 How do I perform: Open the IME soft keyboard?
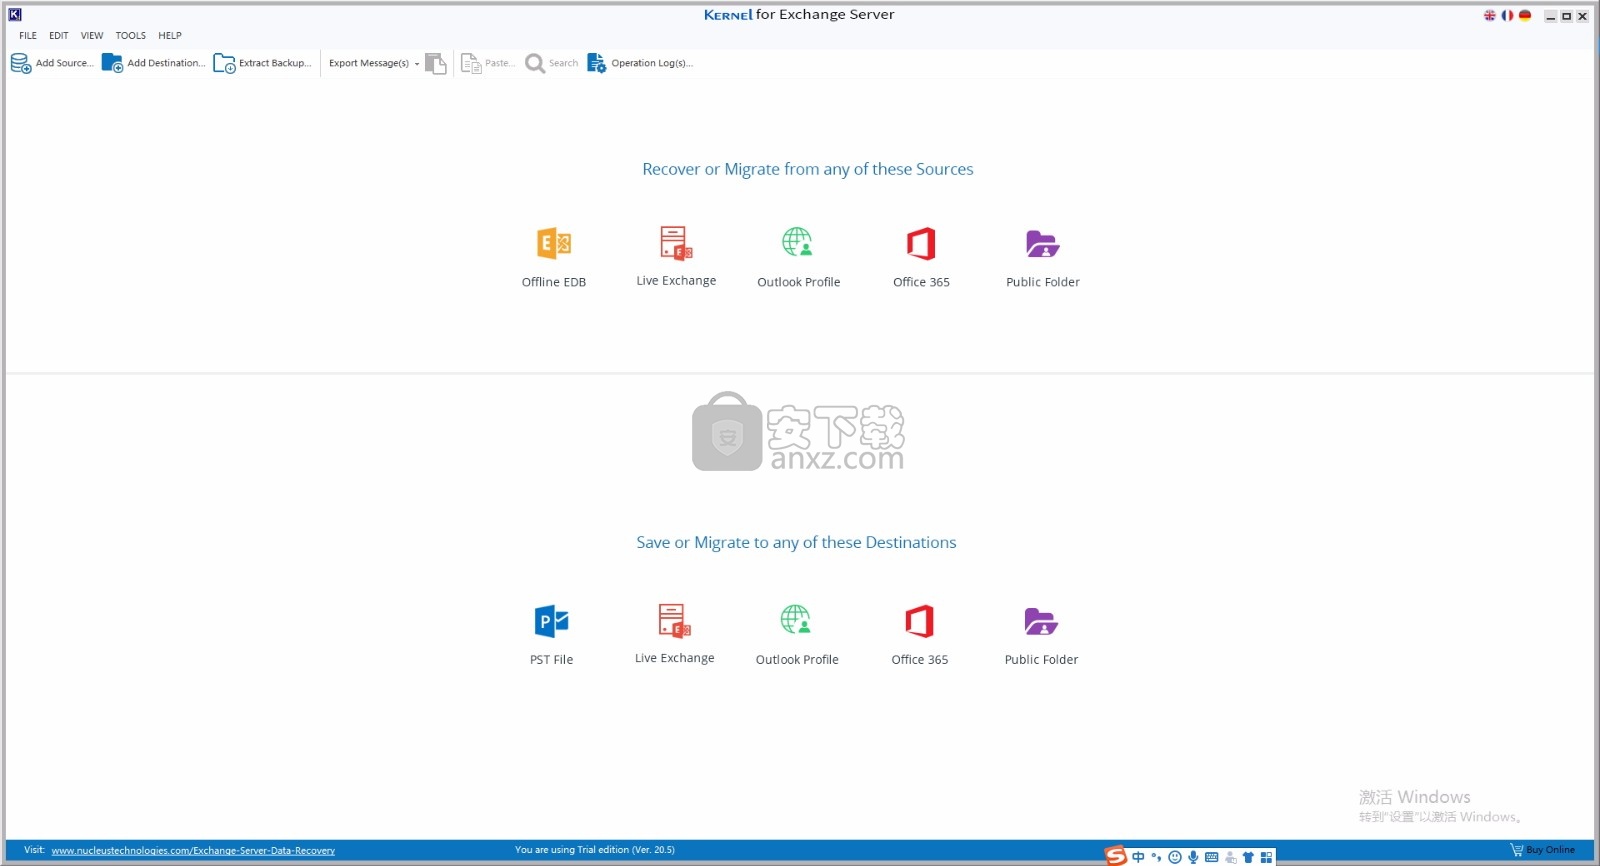pyautogui.click(x=1212, y=857)
